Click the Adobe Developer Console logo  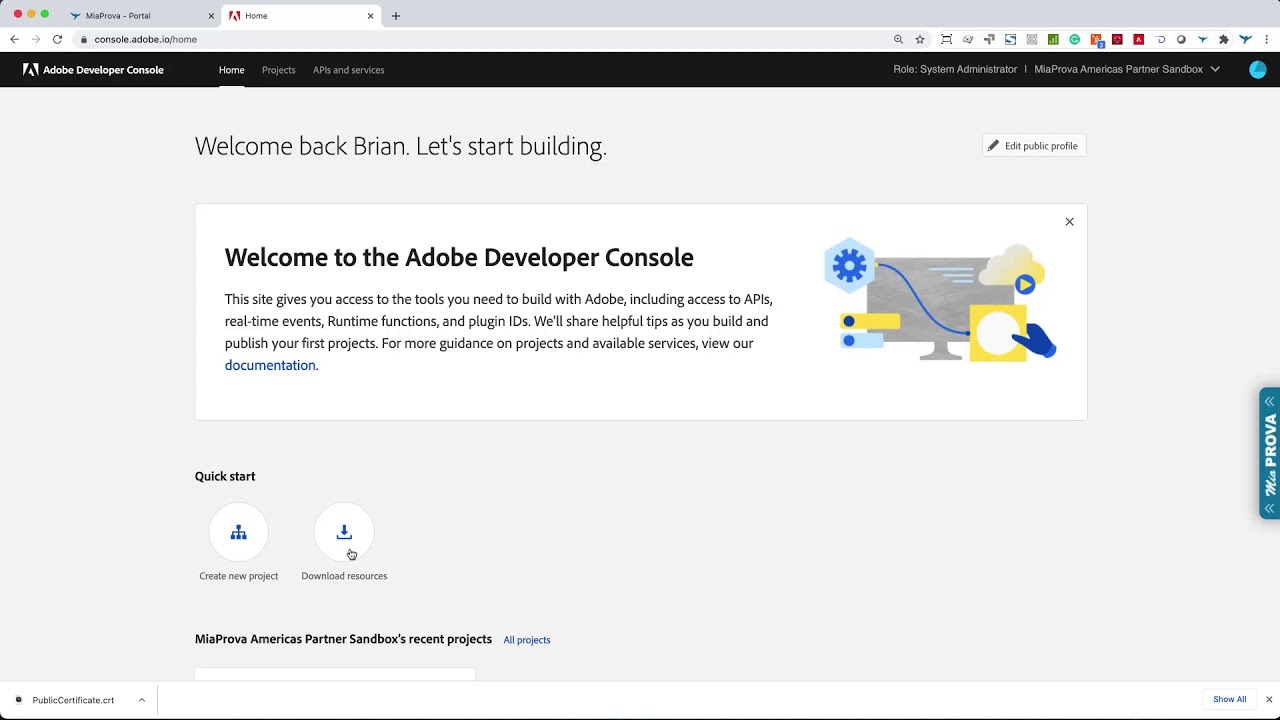93,70
